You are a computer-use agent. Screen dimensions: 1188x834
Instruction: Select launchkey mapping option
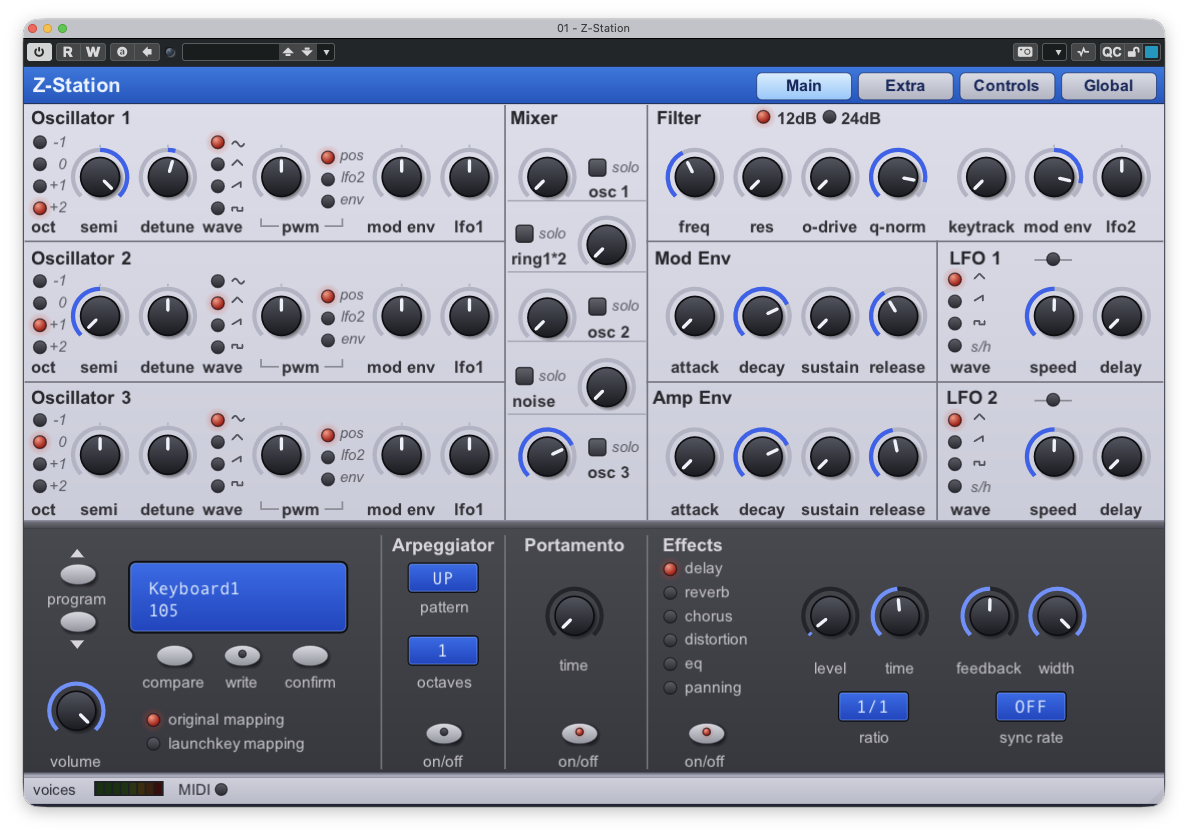[153, 744]
